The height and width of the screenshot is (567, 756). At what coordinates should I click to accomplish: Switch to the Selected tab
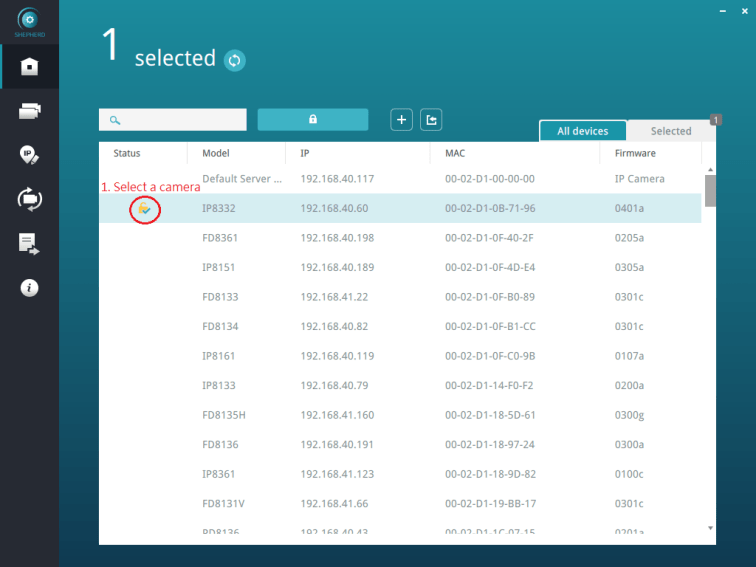click(670, 131)
